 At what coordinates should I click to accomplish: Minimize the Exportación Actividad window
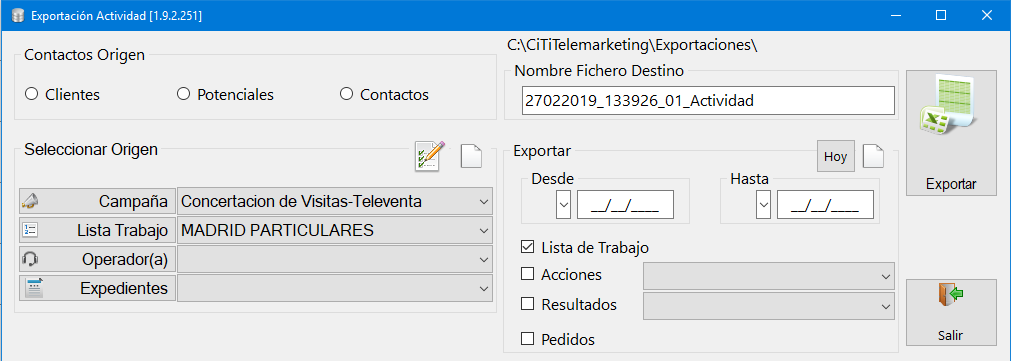[895, 15]
